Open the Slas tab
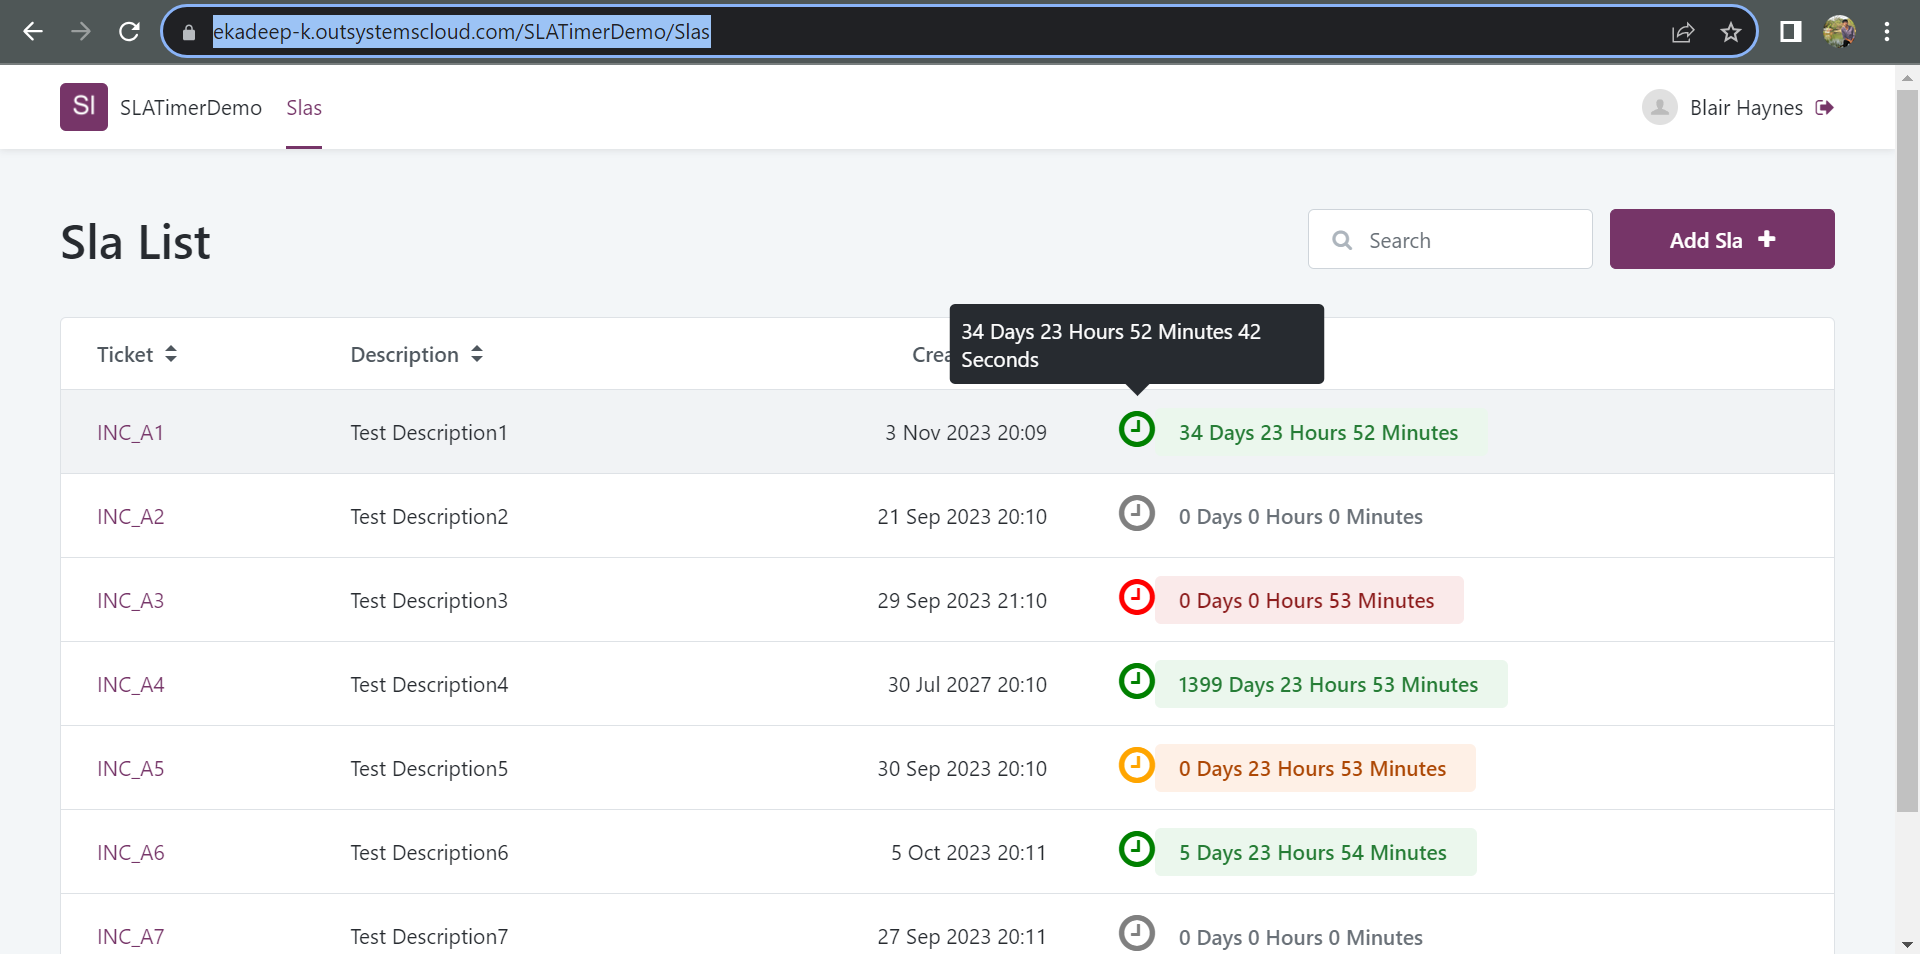The height and width of the screenshot is (954, 1920). [x=304, y=108]
